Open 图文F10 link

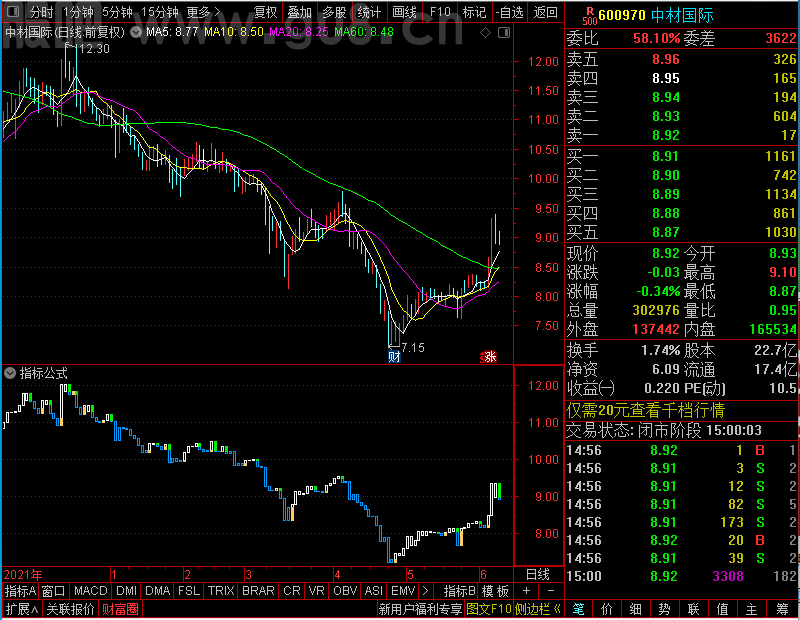[x=489, y=609]
